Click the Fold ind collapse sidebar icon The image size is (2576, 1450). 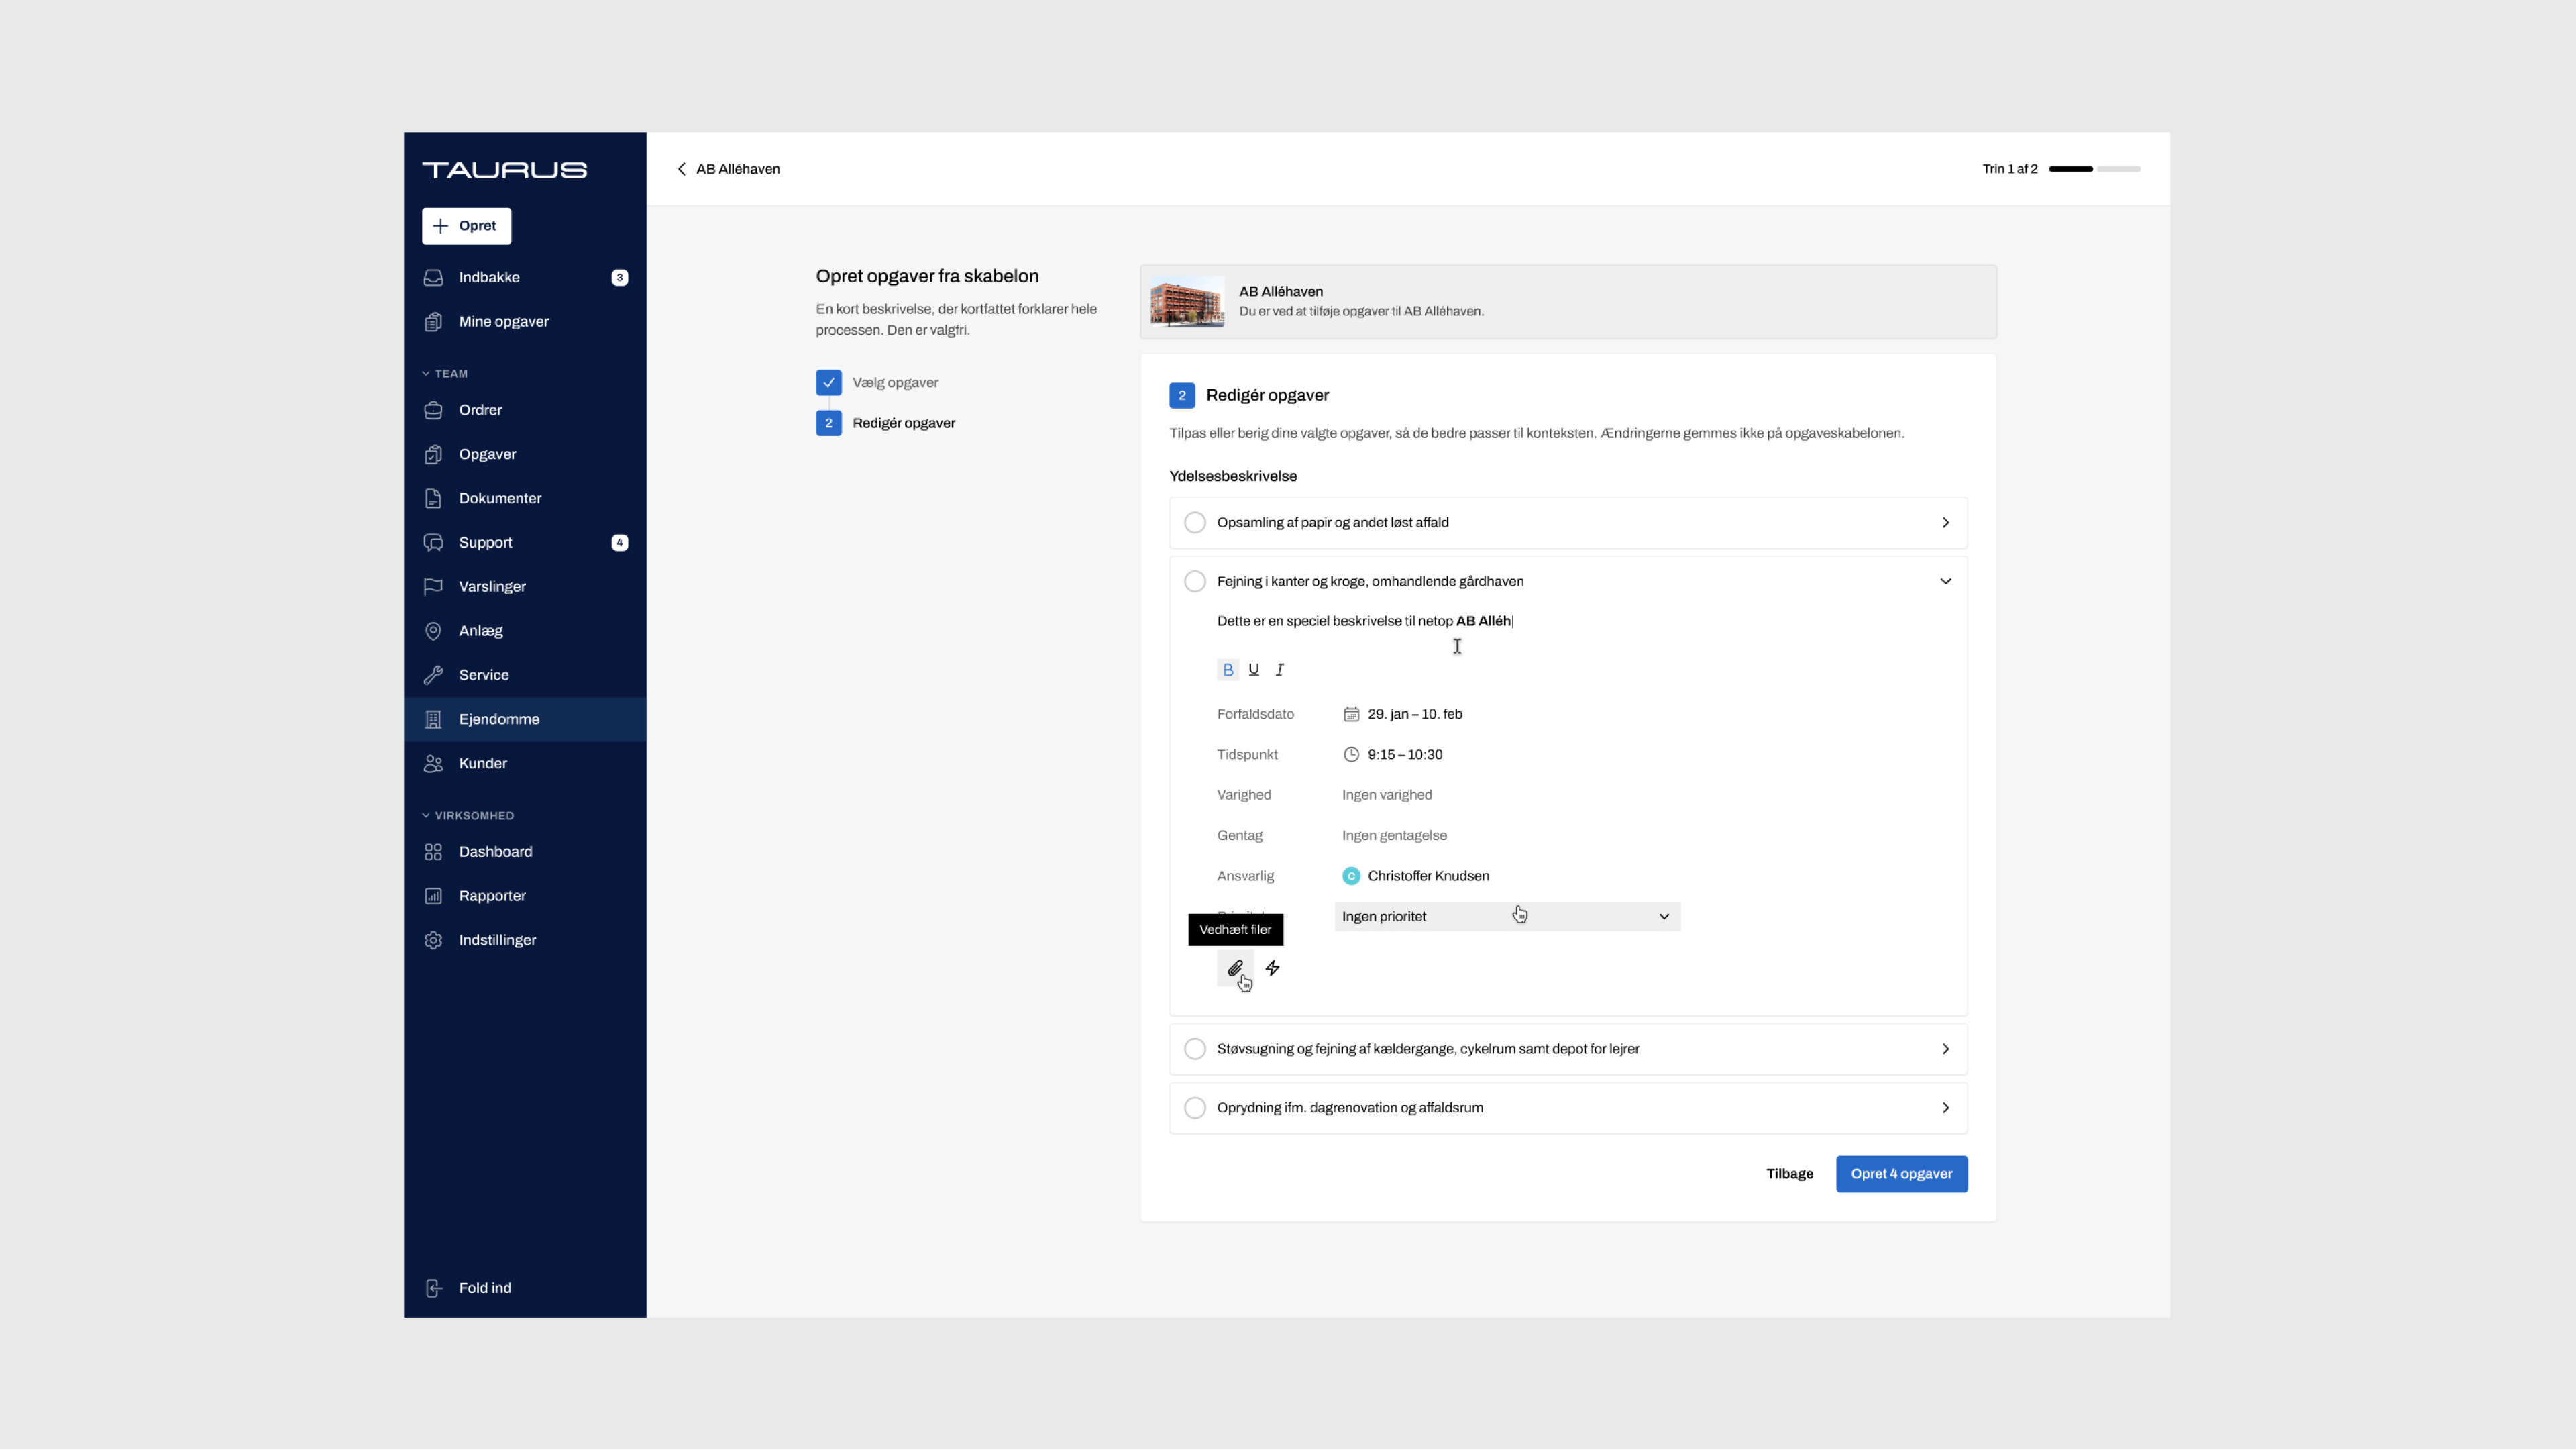[x=433, y=1288]
